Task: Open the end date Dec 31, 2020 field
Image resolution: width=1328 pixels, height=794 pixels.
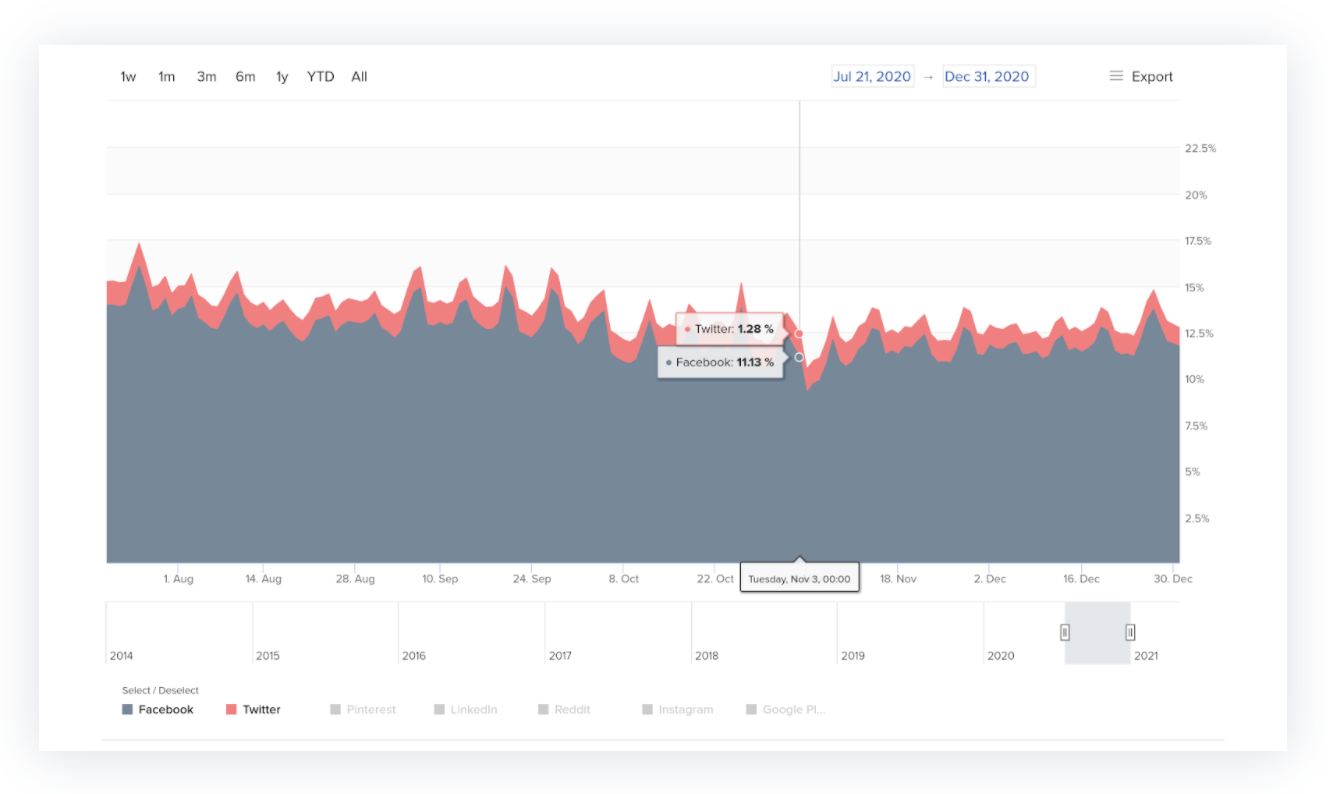Action: [988, 77]
